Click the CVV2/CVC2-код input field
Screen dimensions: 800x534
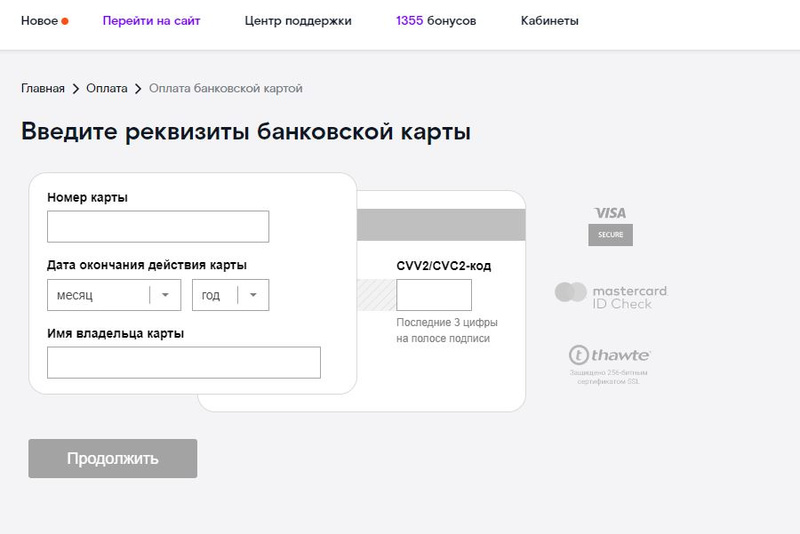(434, 295)
